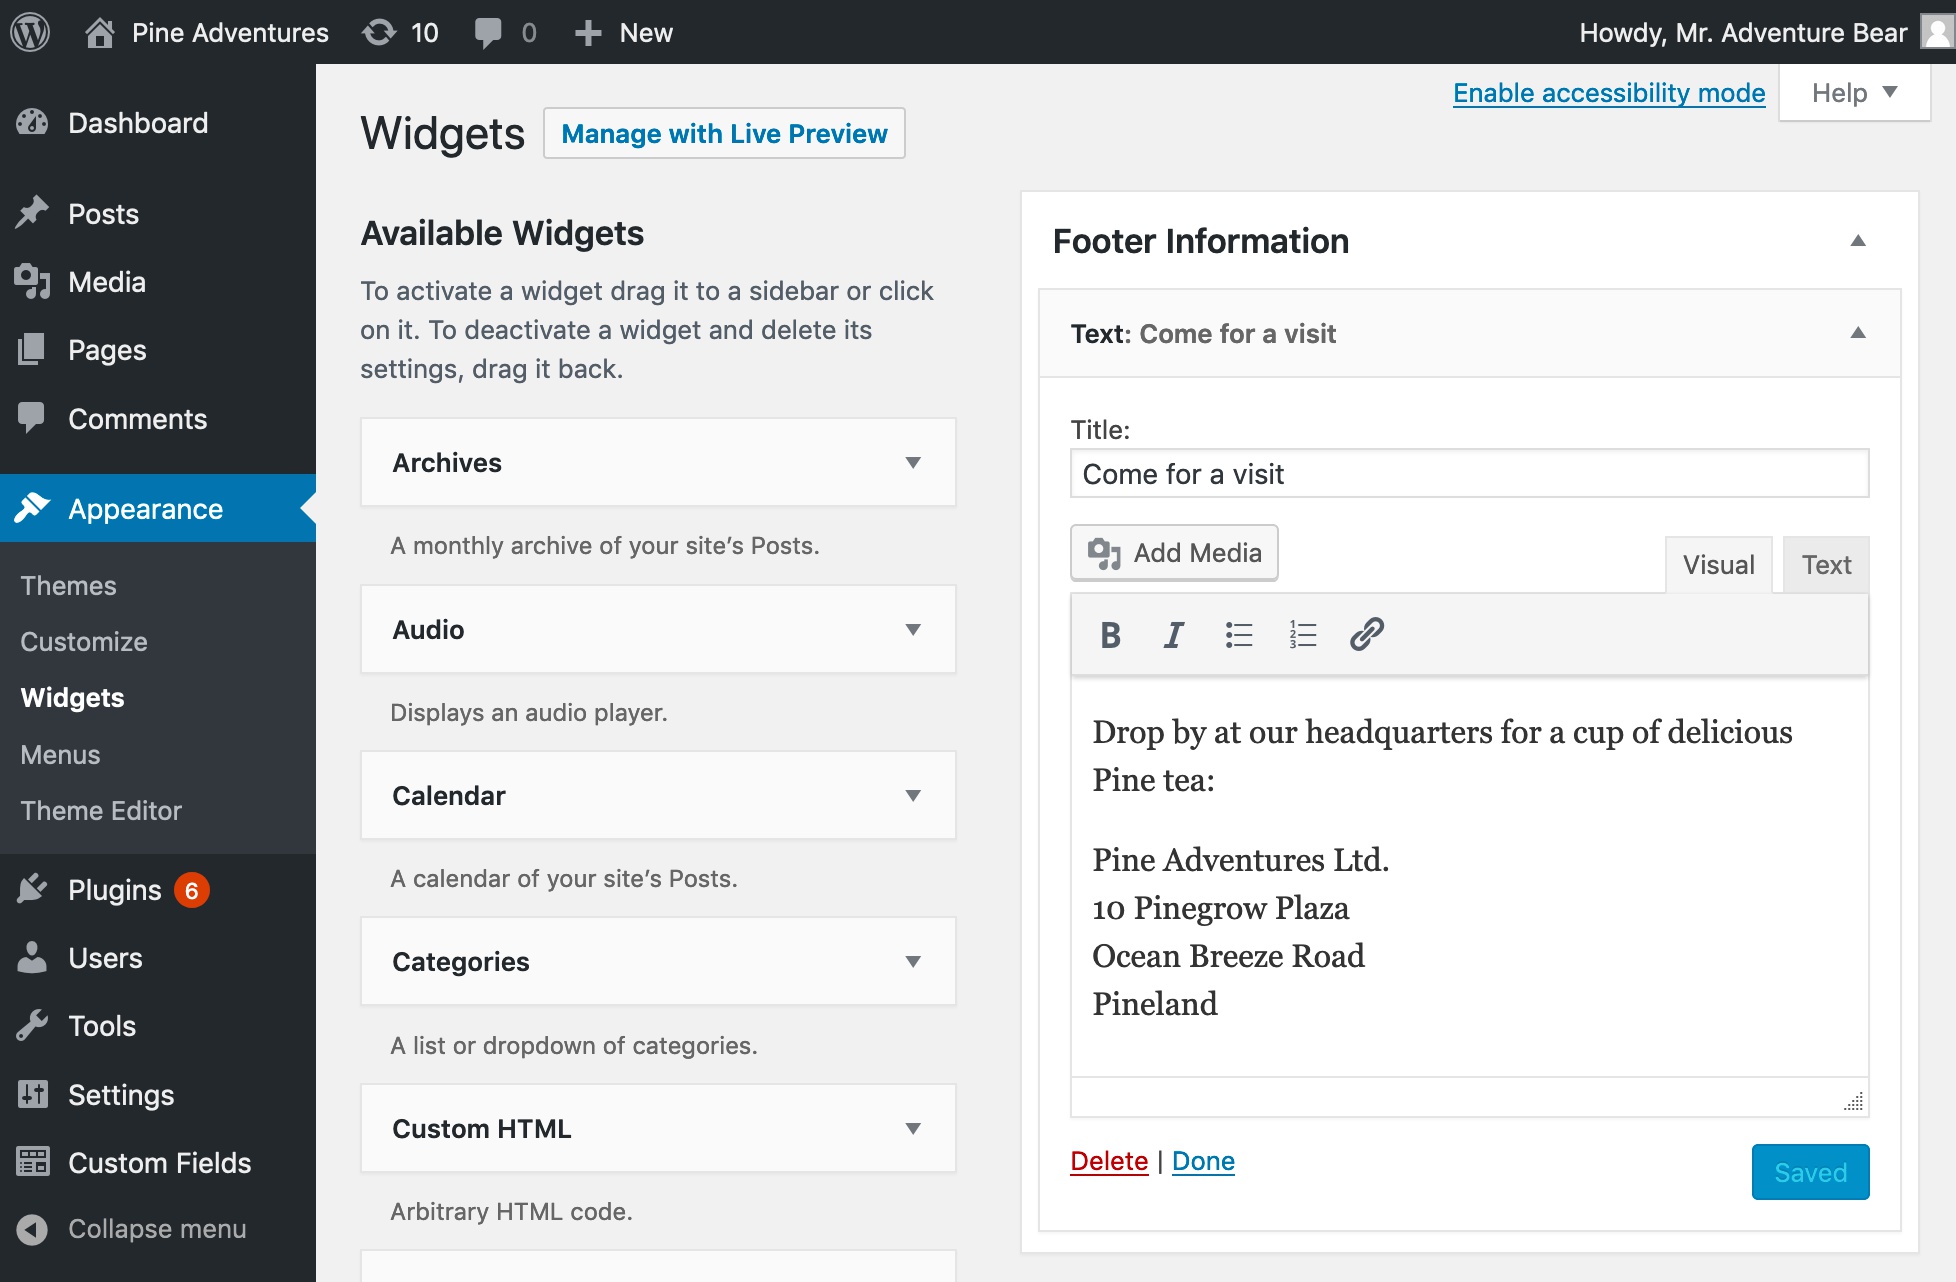1956x1282 pixels.
Task: Click the Add Media icon
Action: coord(1105,552)
